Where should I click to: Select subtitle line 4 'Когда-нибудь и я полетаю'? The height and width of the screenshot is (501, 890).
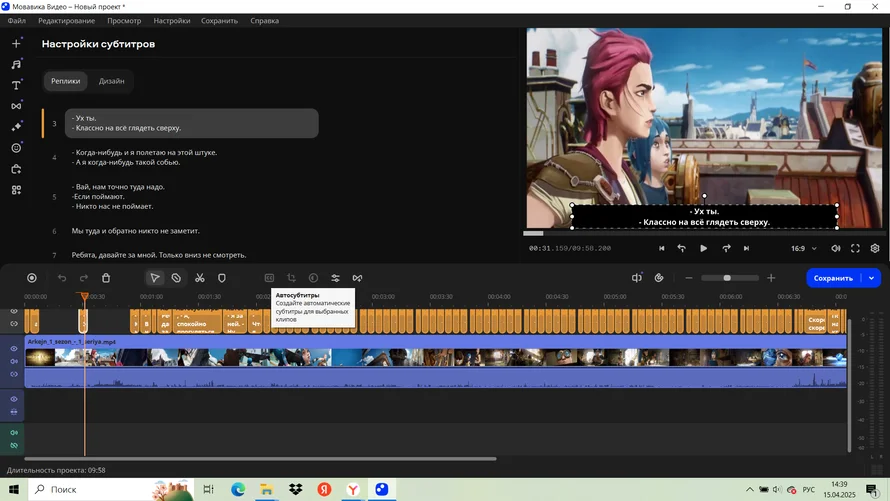point(144,157)
